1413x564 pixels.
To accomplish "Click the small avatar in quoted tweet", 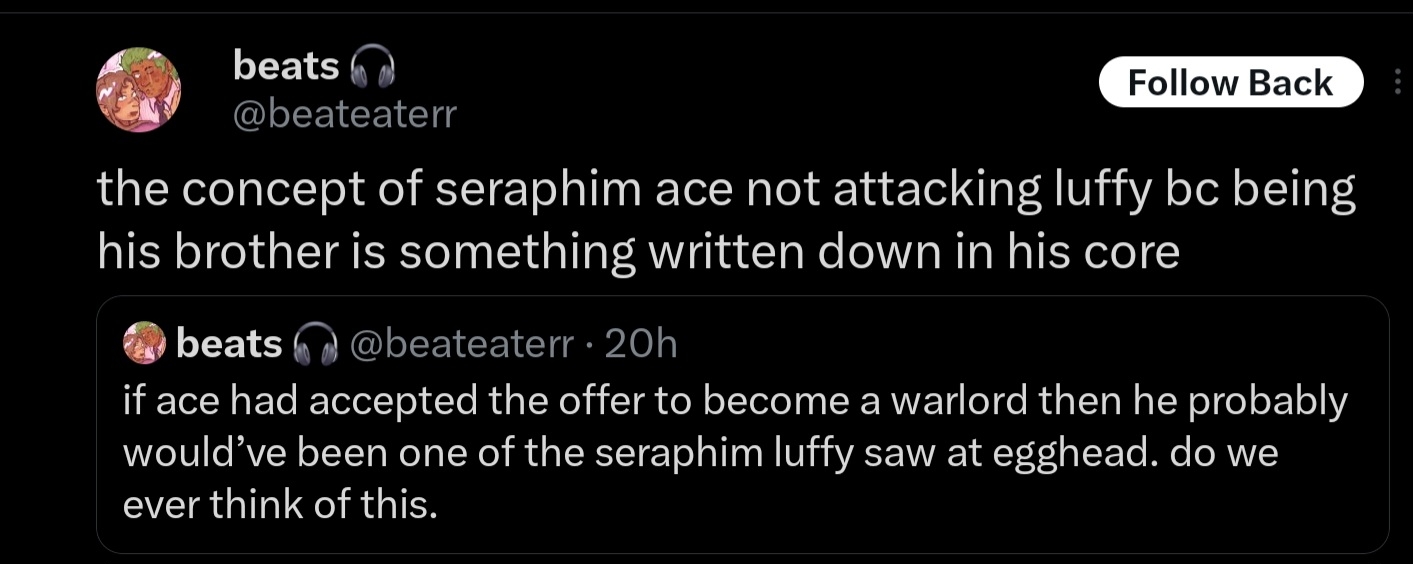I will click(143, 343).
